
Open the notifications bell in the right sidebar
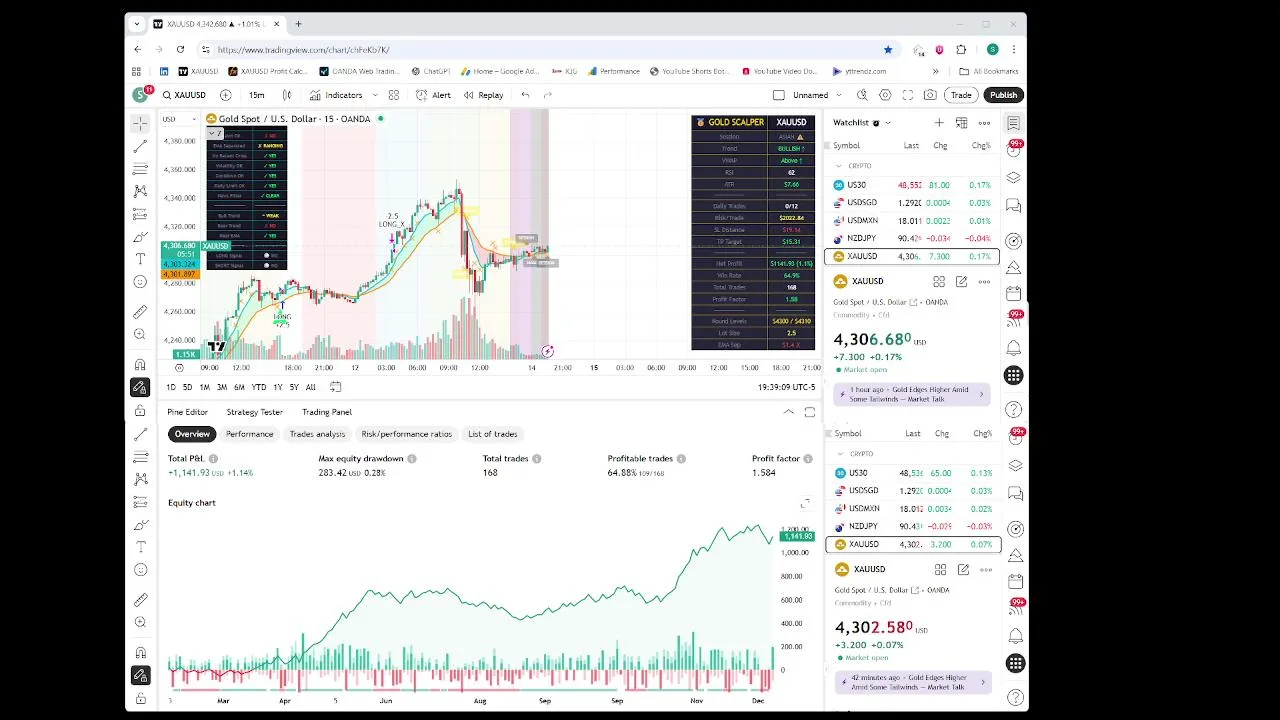1013,349
